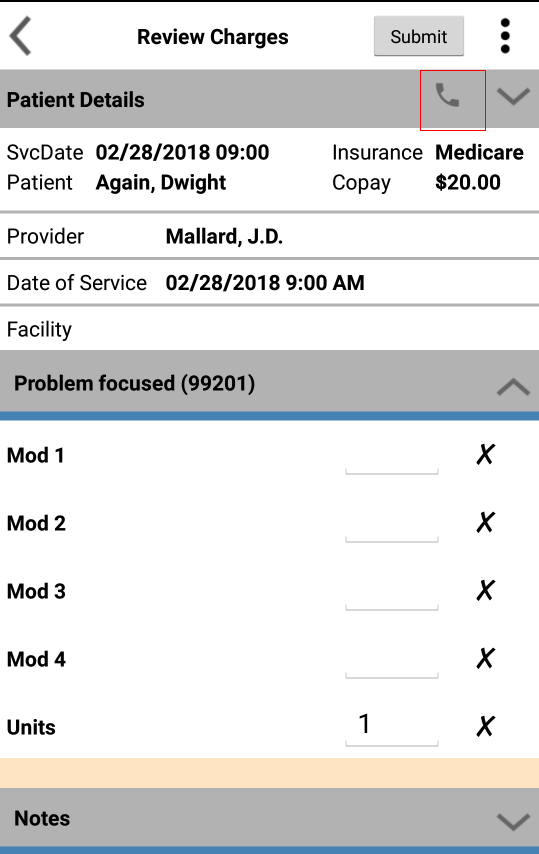Clear Mod 4 with its X icon

tap(485, 658)
